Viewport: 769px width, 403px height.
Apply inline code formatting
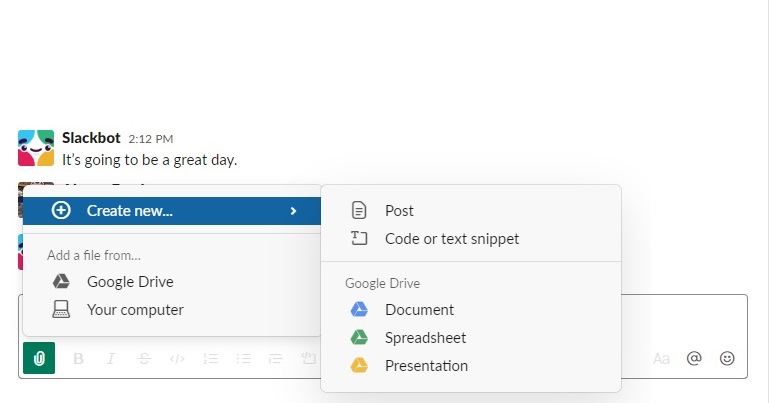[177, 359]
